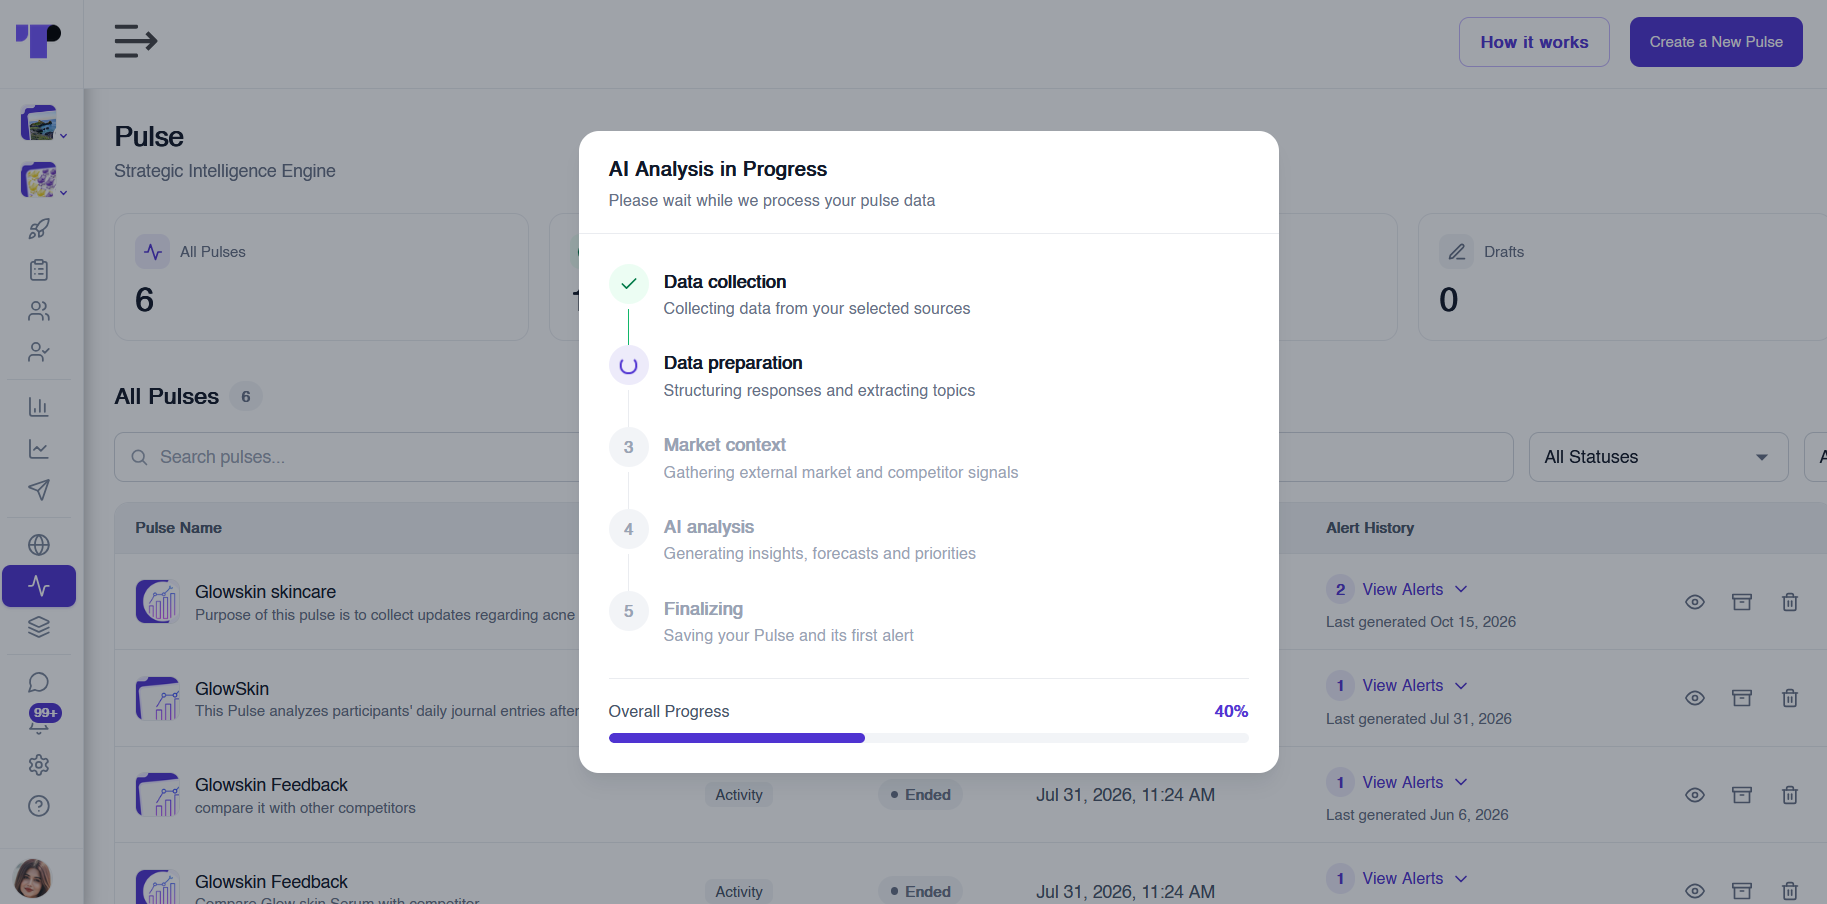Archive the GlowSkin journal pulse
This screenshot has width=1827, height=904.
(x=1742, y=698)
